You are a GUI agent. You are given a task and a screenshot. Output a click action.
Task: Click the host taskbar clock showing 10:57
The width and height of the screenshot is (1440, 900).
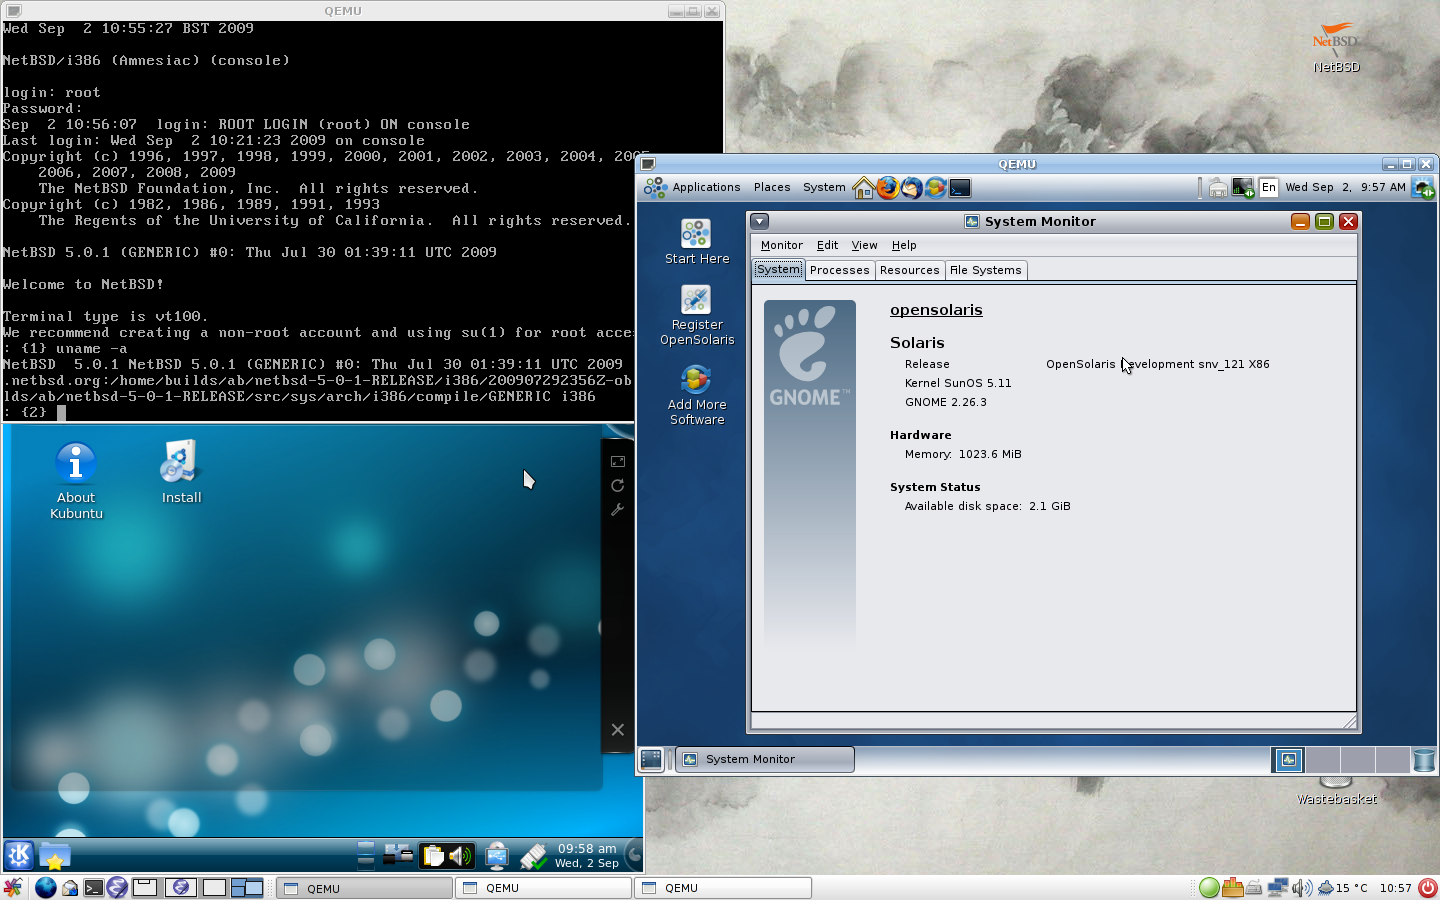click(x=1395, y=888)
